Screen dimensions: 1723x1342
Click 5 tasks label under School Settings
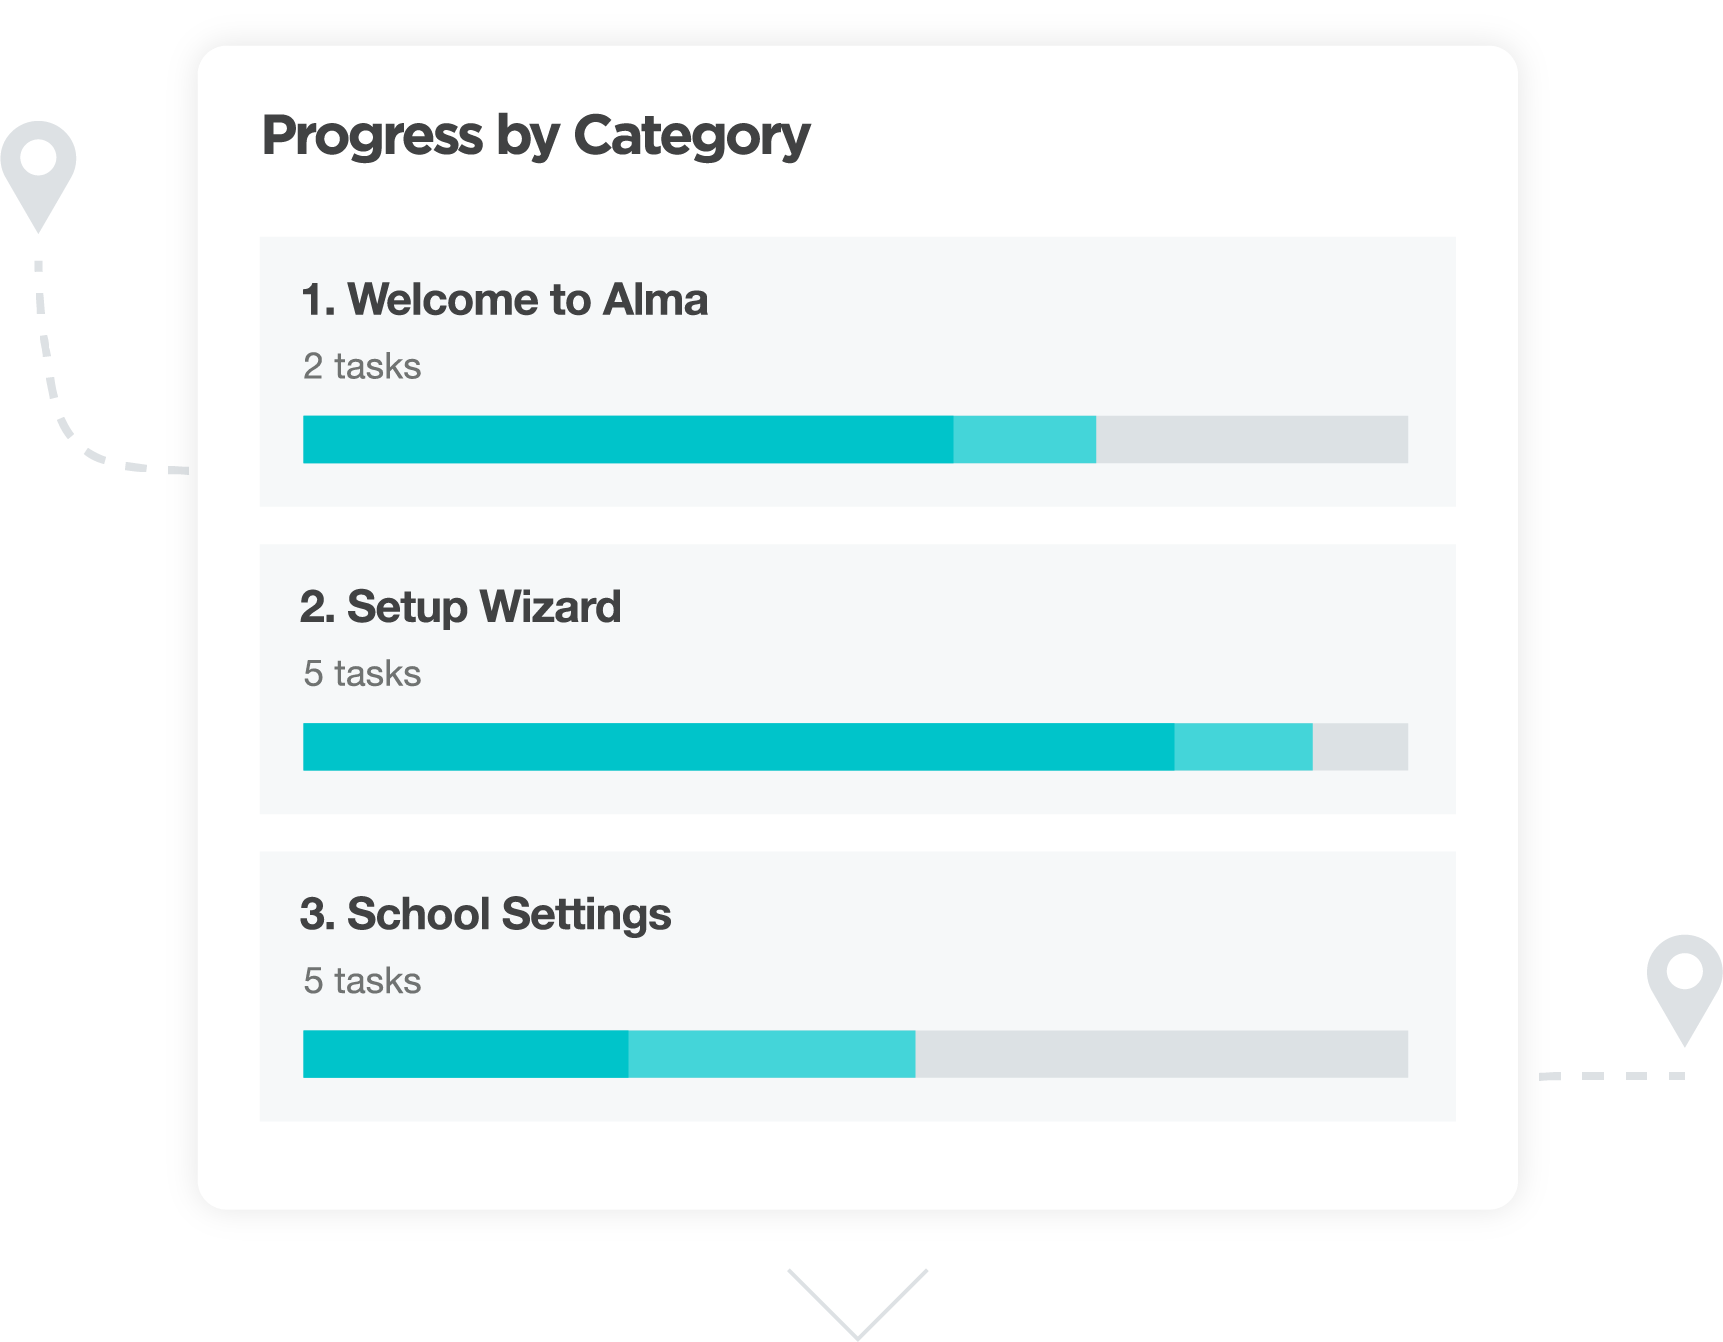(362, 980)
